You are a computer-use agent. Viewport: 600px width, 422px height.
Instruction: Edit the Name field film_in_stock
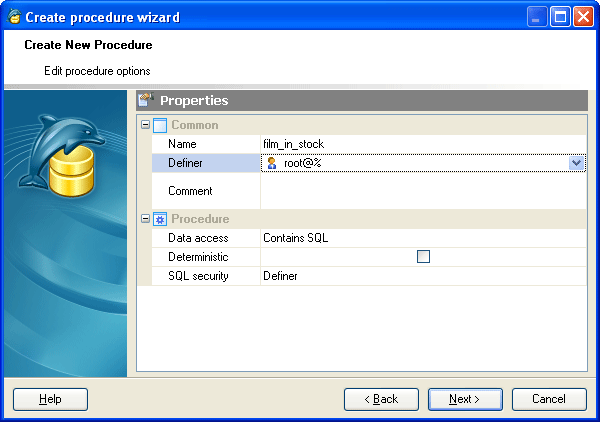(x=423, y=144)
